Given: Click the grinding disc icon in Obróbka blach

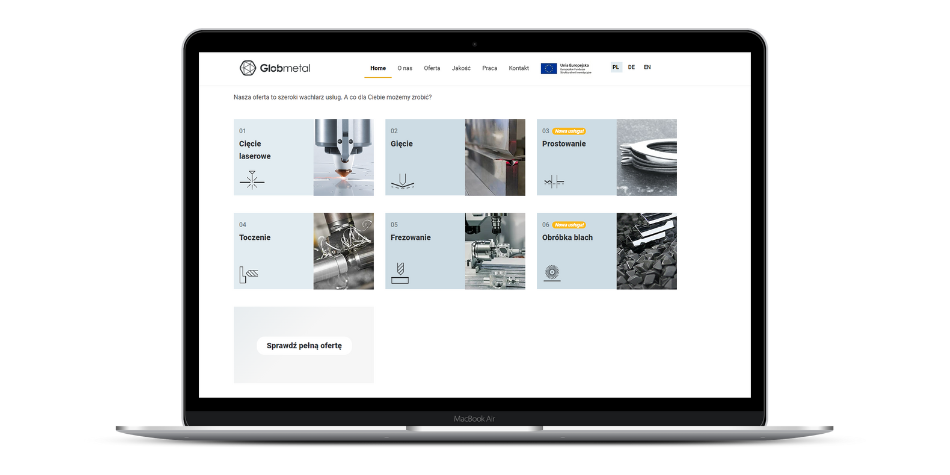Looking at the screenshot, I should tap(551, 272).
